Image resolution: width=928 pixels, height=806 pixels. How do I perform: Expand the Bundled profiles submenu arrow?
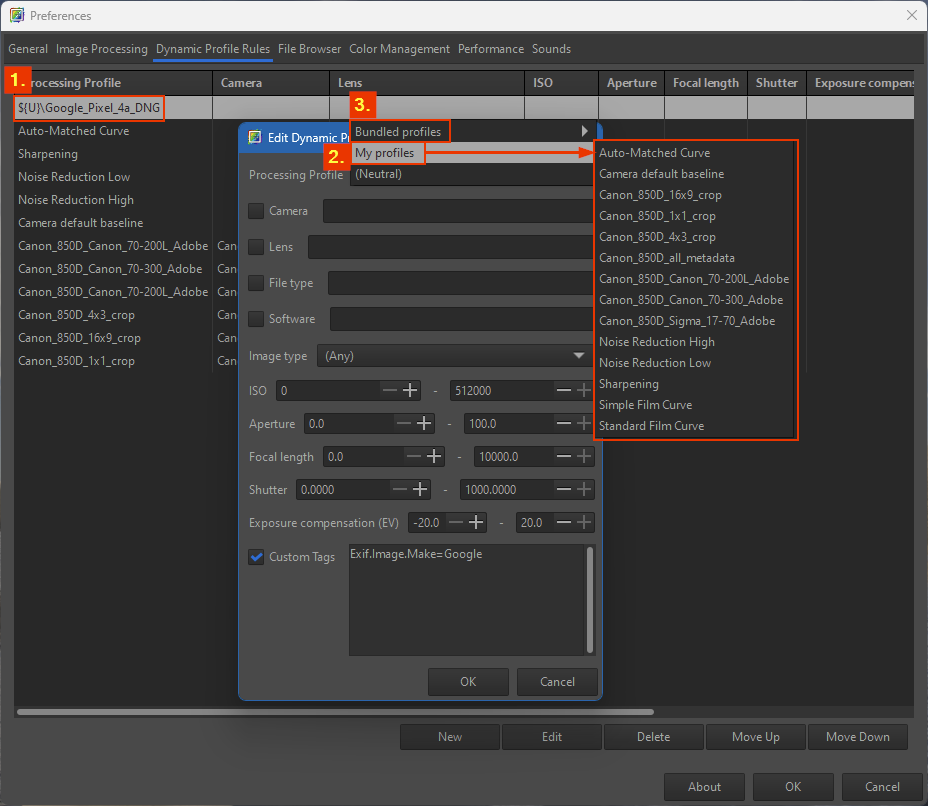click(x=584, y=131)
